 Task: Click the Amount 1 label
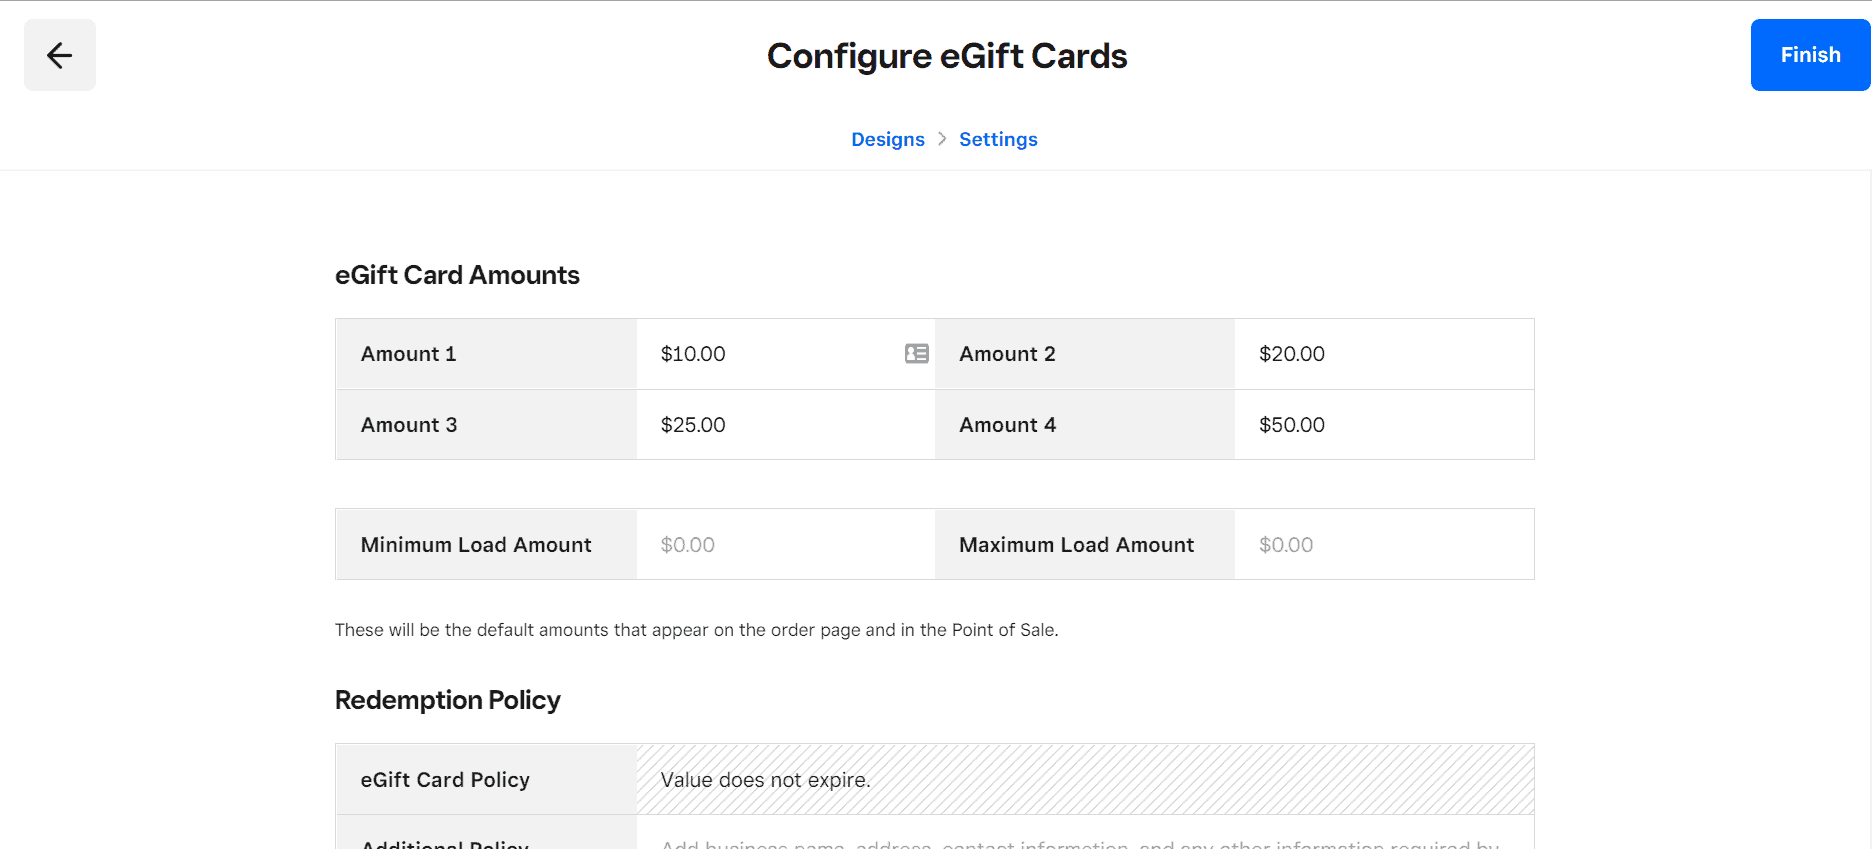(x=409, y=354)
